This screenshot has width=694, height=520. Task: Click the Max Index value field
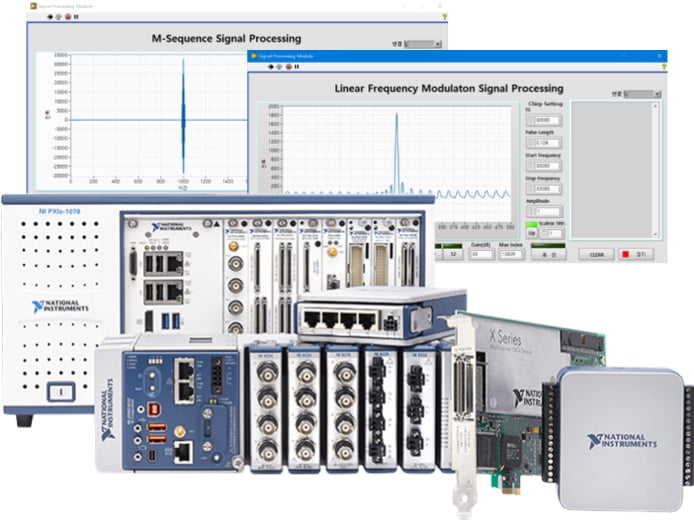pyautogui.click(x=511, y=254)
